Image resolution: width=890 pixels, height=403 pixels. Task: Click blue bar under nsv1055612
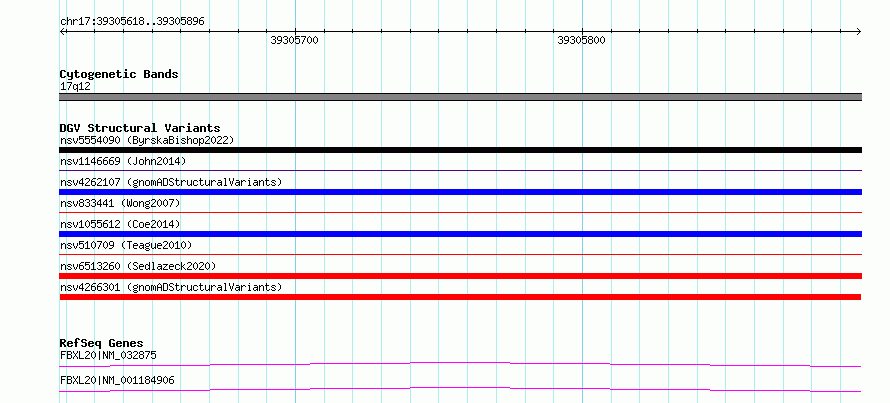pyautogui.click(x=460, y=234)
